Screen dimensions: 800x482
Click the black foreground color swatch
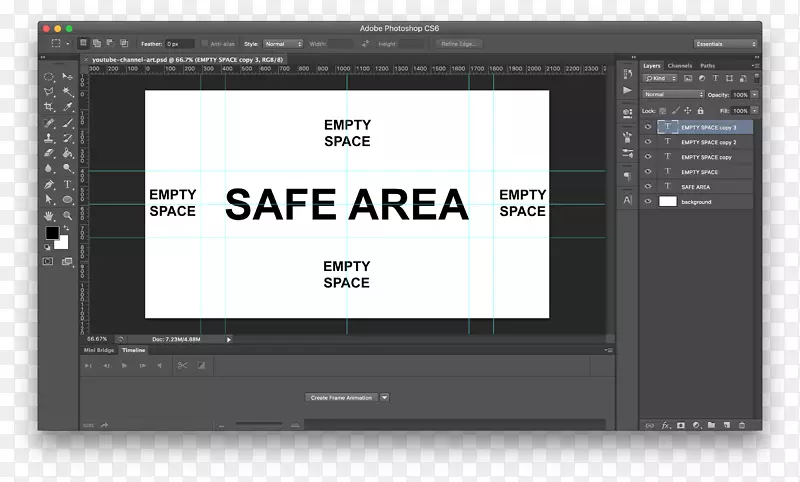coord(52,234)
